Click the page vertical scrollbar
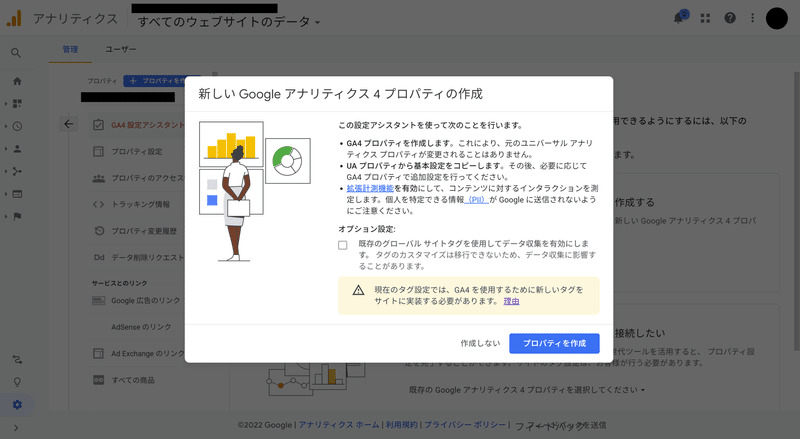This screenshot has height=439, width=800. pyautogui.click(x=796, y=210)
